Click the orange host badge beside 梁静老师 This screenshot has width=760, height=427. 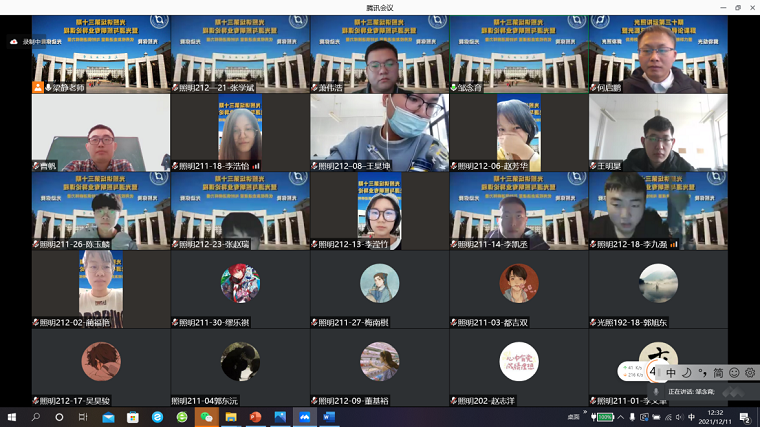[38, 88]
